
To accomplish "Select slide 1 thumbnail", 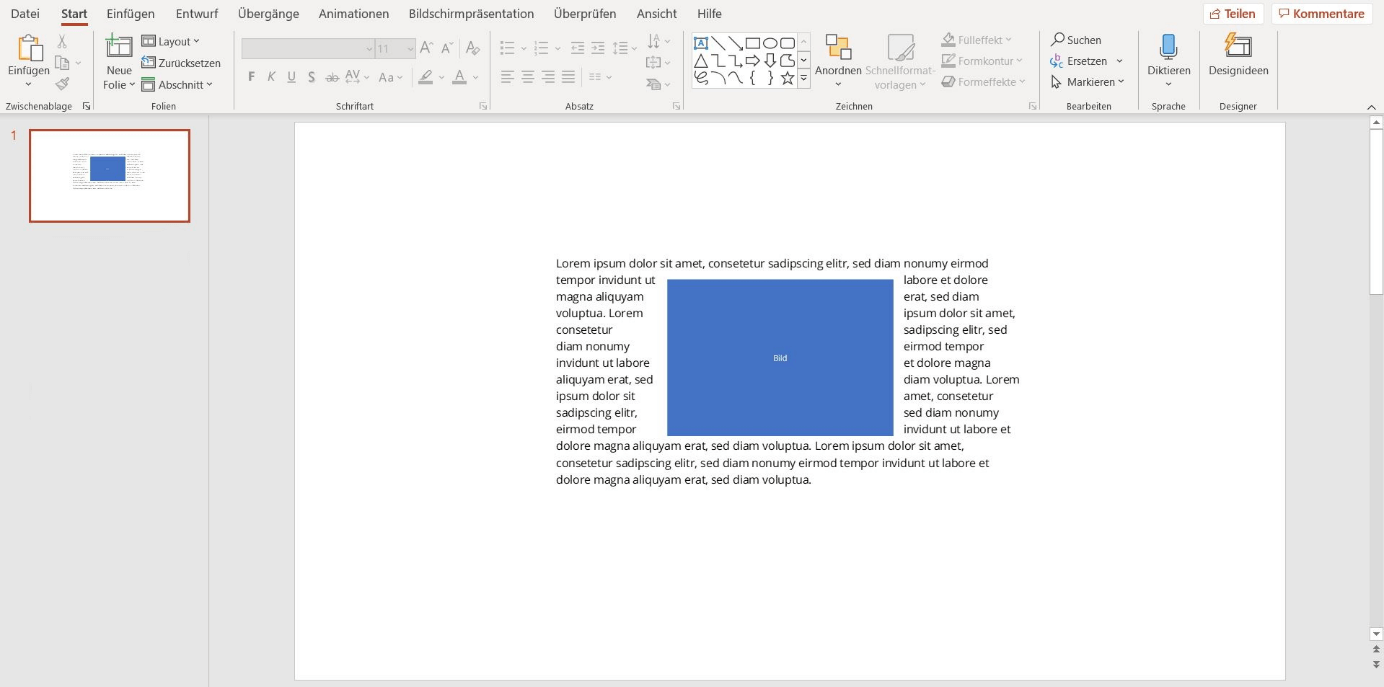I will coord(109,175).
